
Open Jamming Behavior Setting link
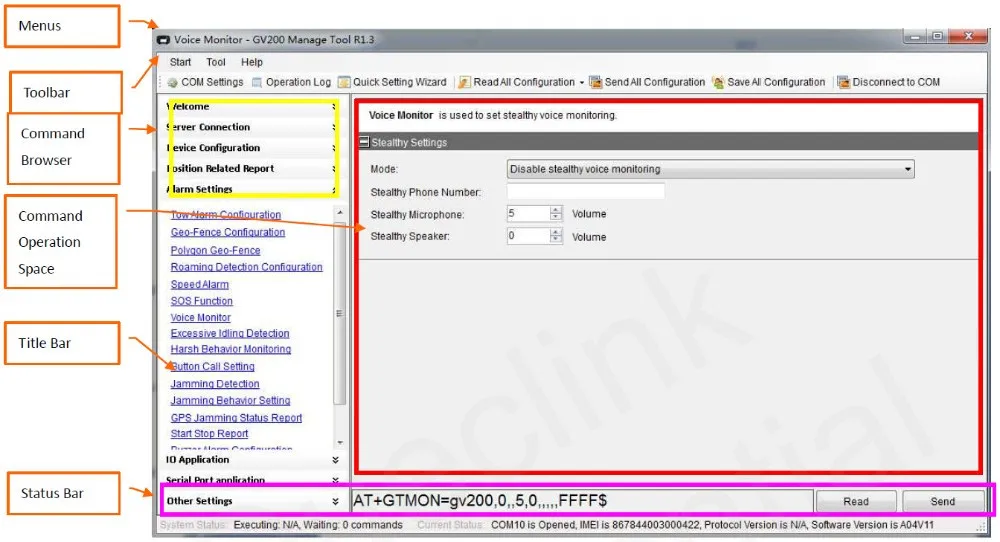(230, 400)
